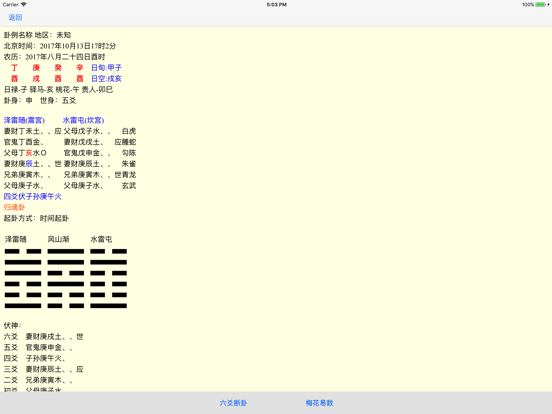Tap the Carrier label in status bar
The height and width of the screenshot is (414, 552).
click(11, 5)
